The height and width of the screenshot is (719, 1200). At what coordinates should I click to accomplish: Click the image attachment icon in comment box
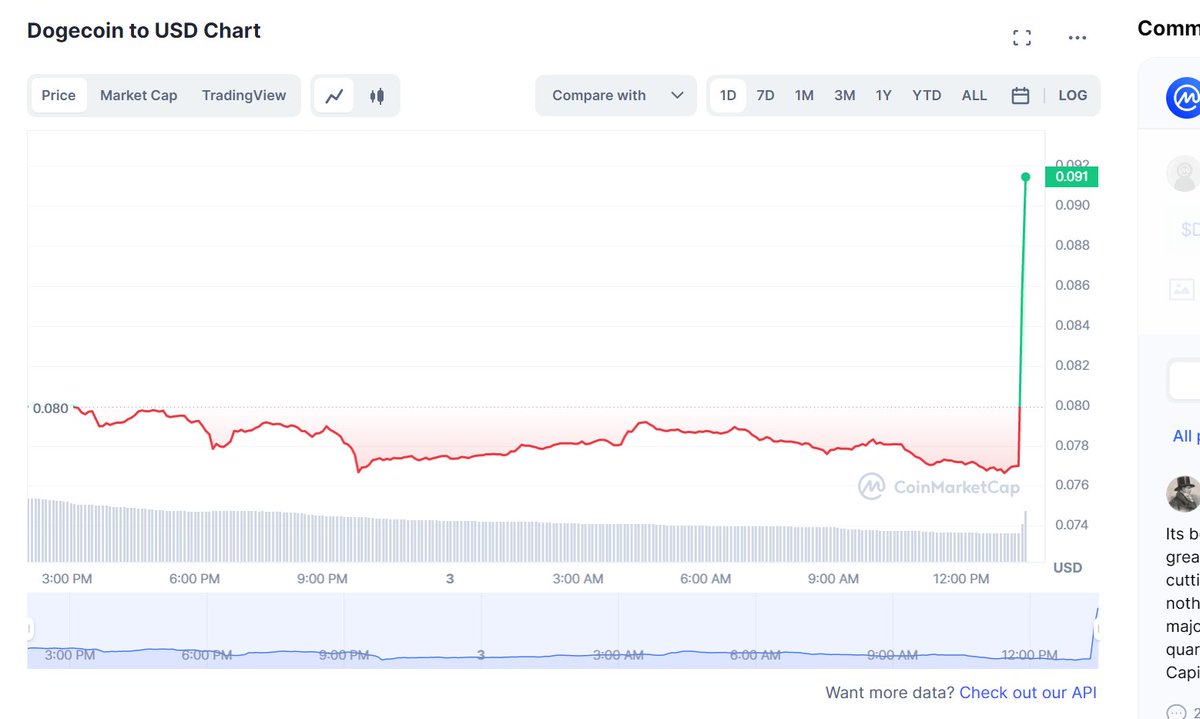click(1182, 290)
